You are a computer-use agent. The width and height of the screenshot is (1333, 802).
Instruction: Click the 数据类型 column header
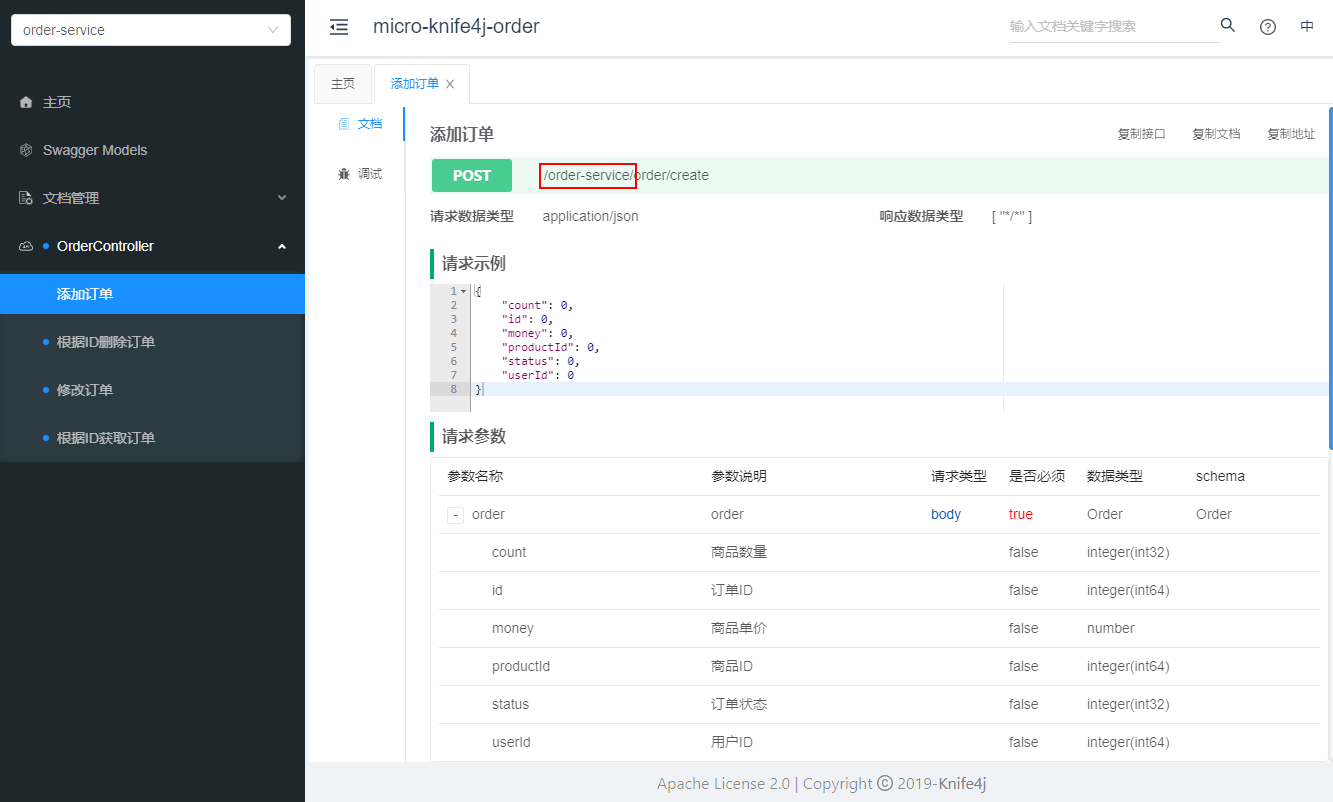click(x=1115, y=476)
